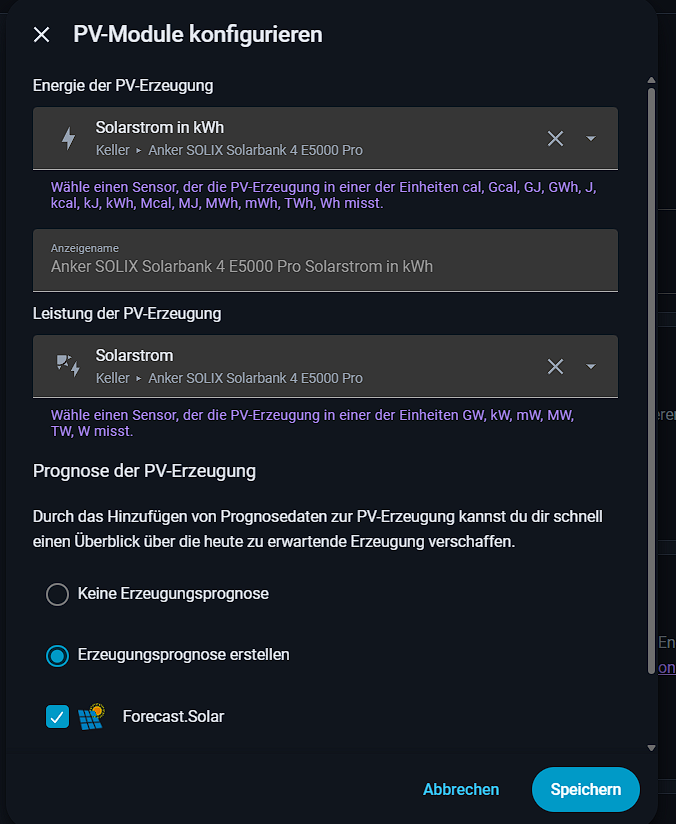This screenshot has width=676, height=824.
Task: Clear the Solarstrom in kWh sensor selection
Action: pyautogui.click(x=555, y=139)
